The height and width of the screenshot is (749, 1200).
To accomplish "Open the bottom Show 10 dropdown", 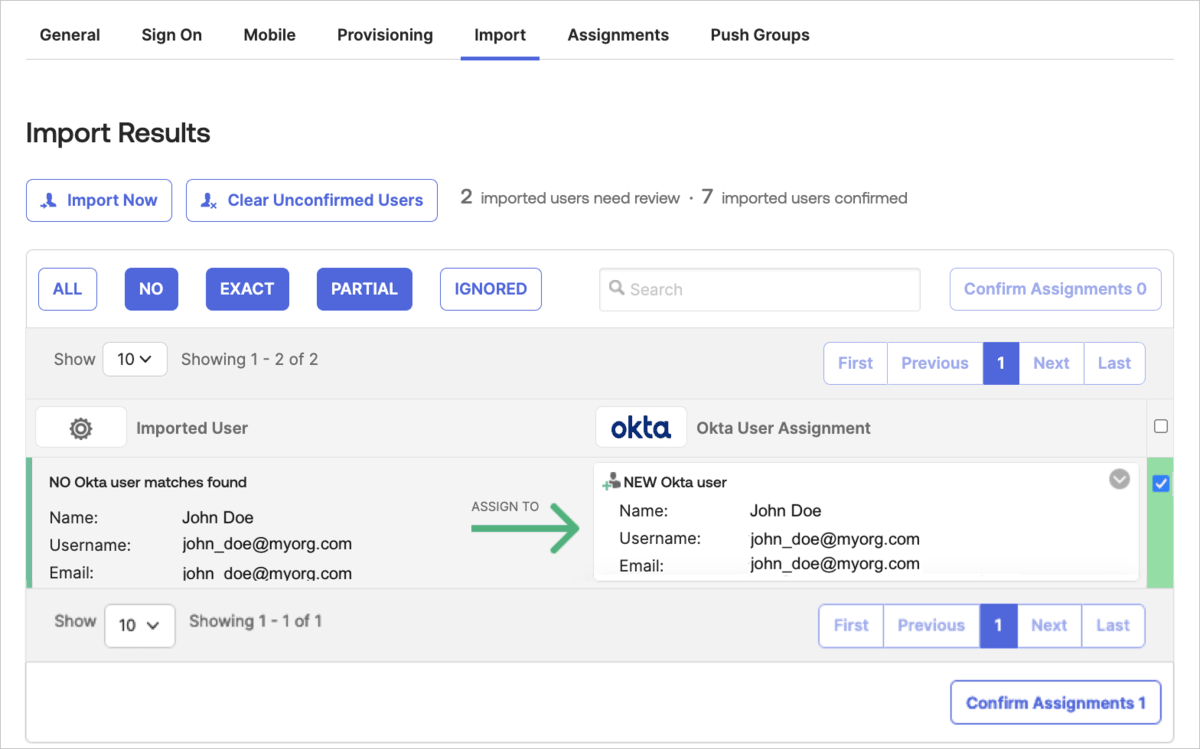I will [x=139, y=625].
